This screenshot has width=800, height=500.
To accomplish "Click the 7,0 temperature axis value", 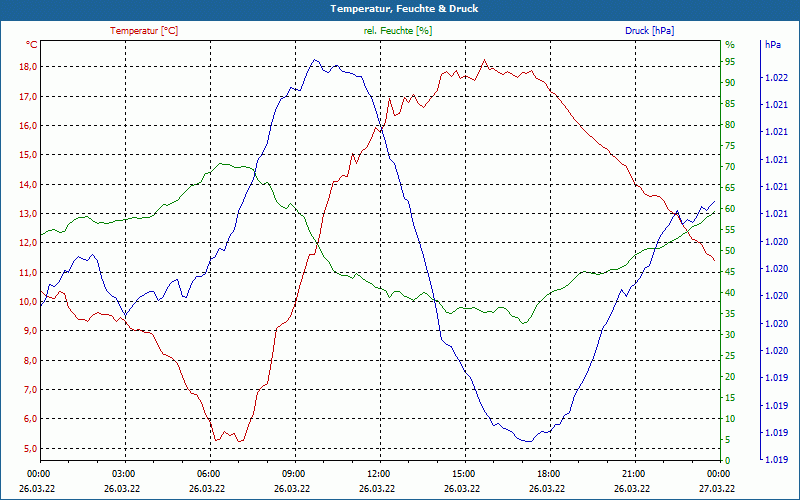I will point(30,389).
